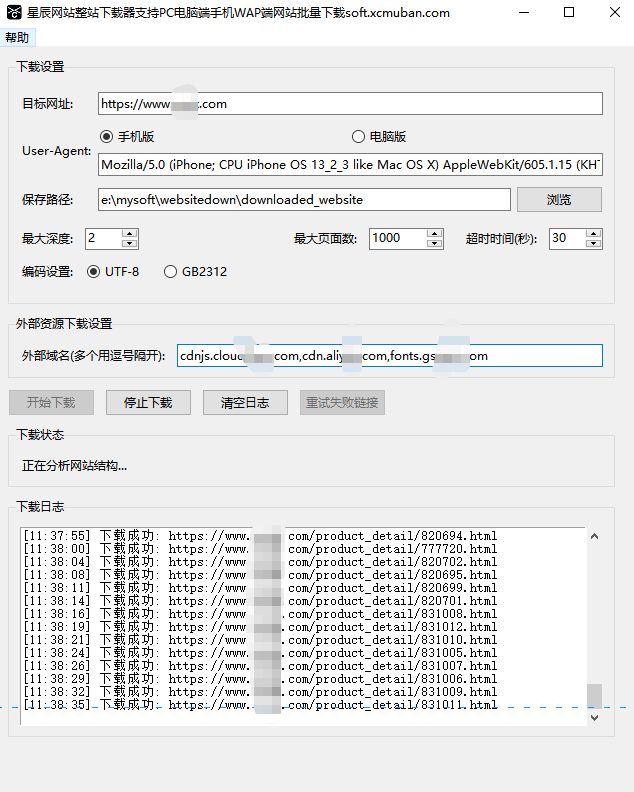Decrease timeout seconds spinner
This screenshot has width=634, height=792.
[x=593, y=243]
